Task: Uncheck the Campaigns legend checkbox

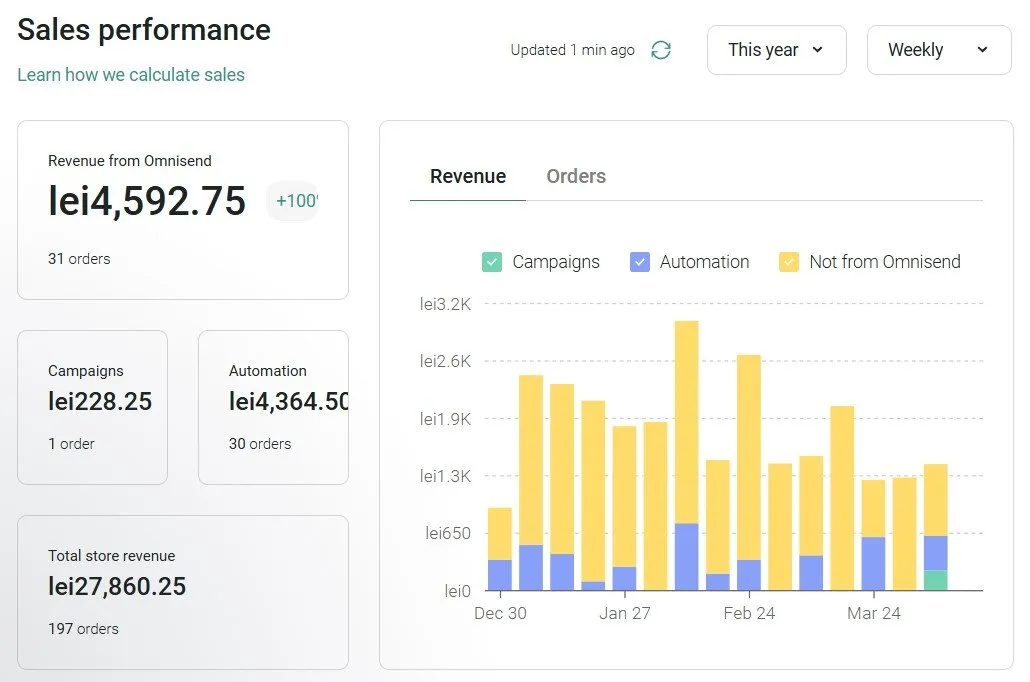Action: [x=491, y=262]
